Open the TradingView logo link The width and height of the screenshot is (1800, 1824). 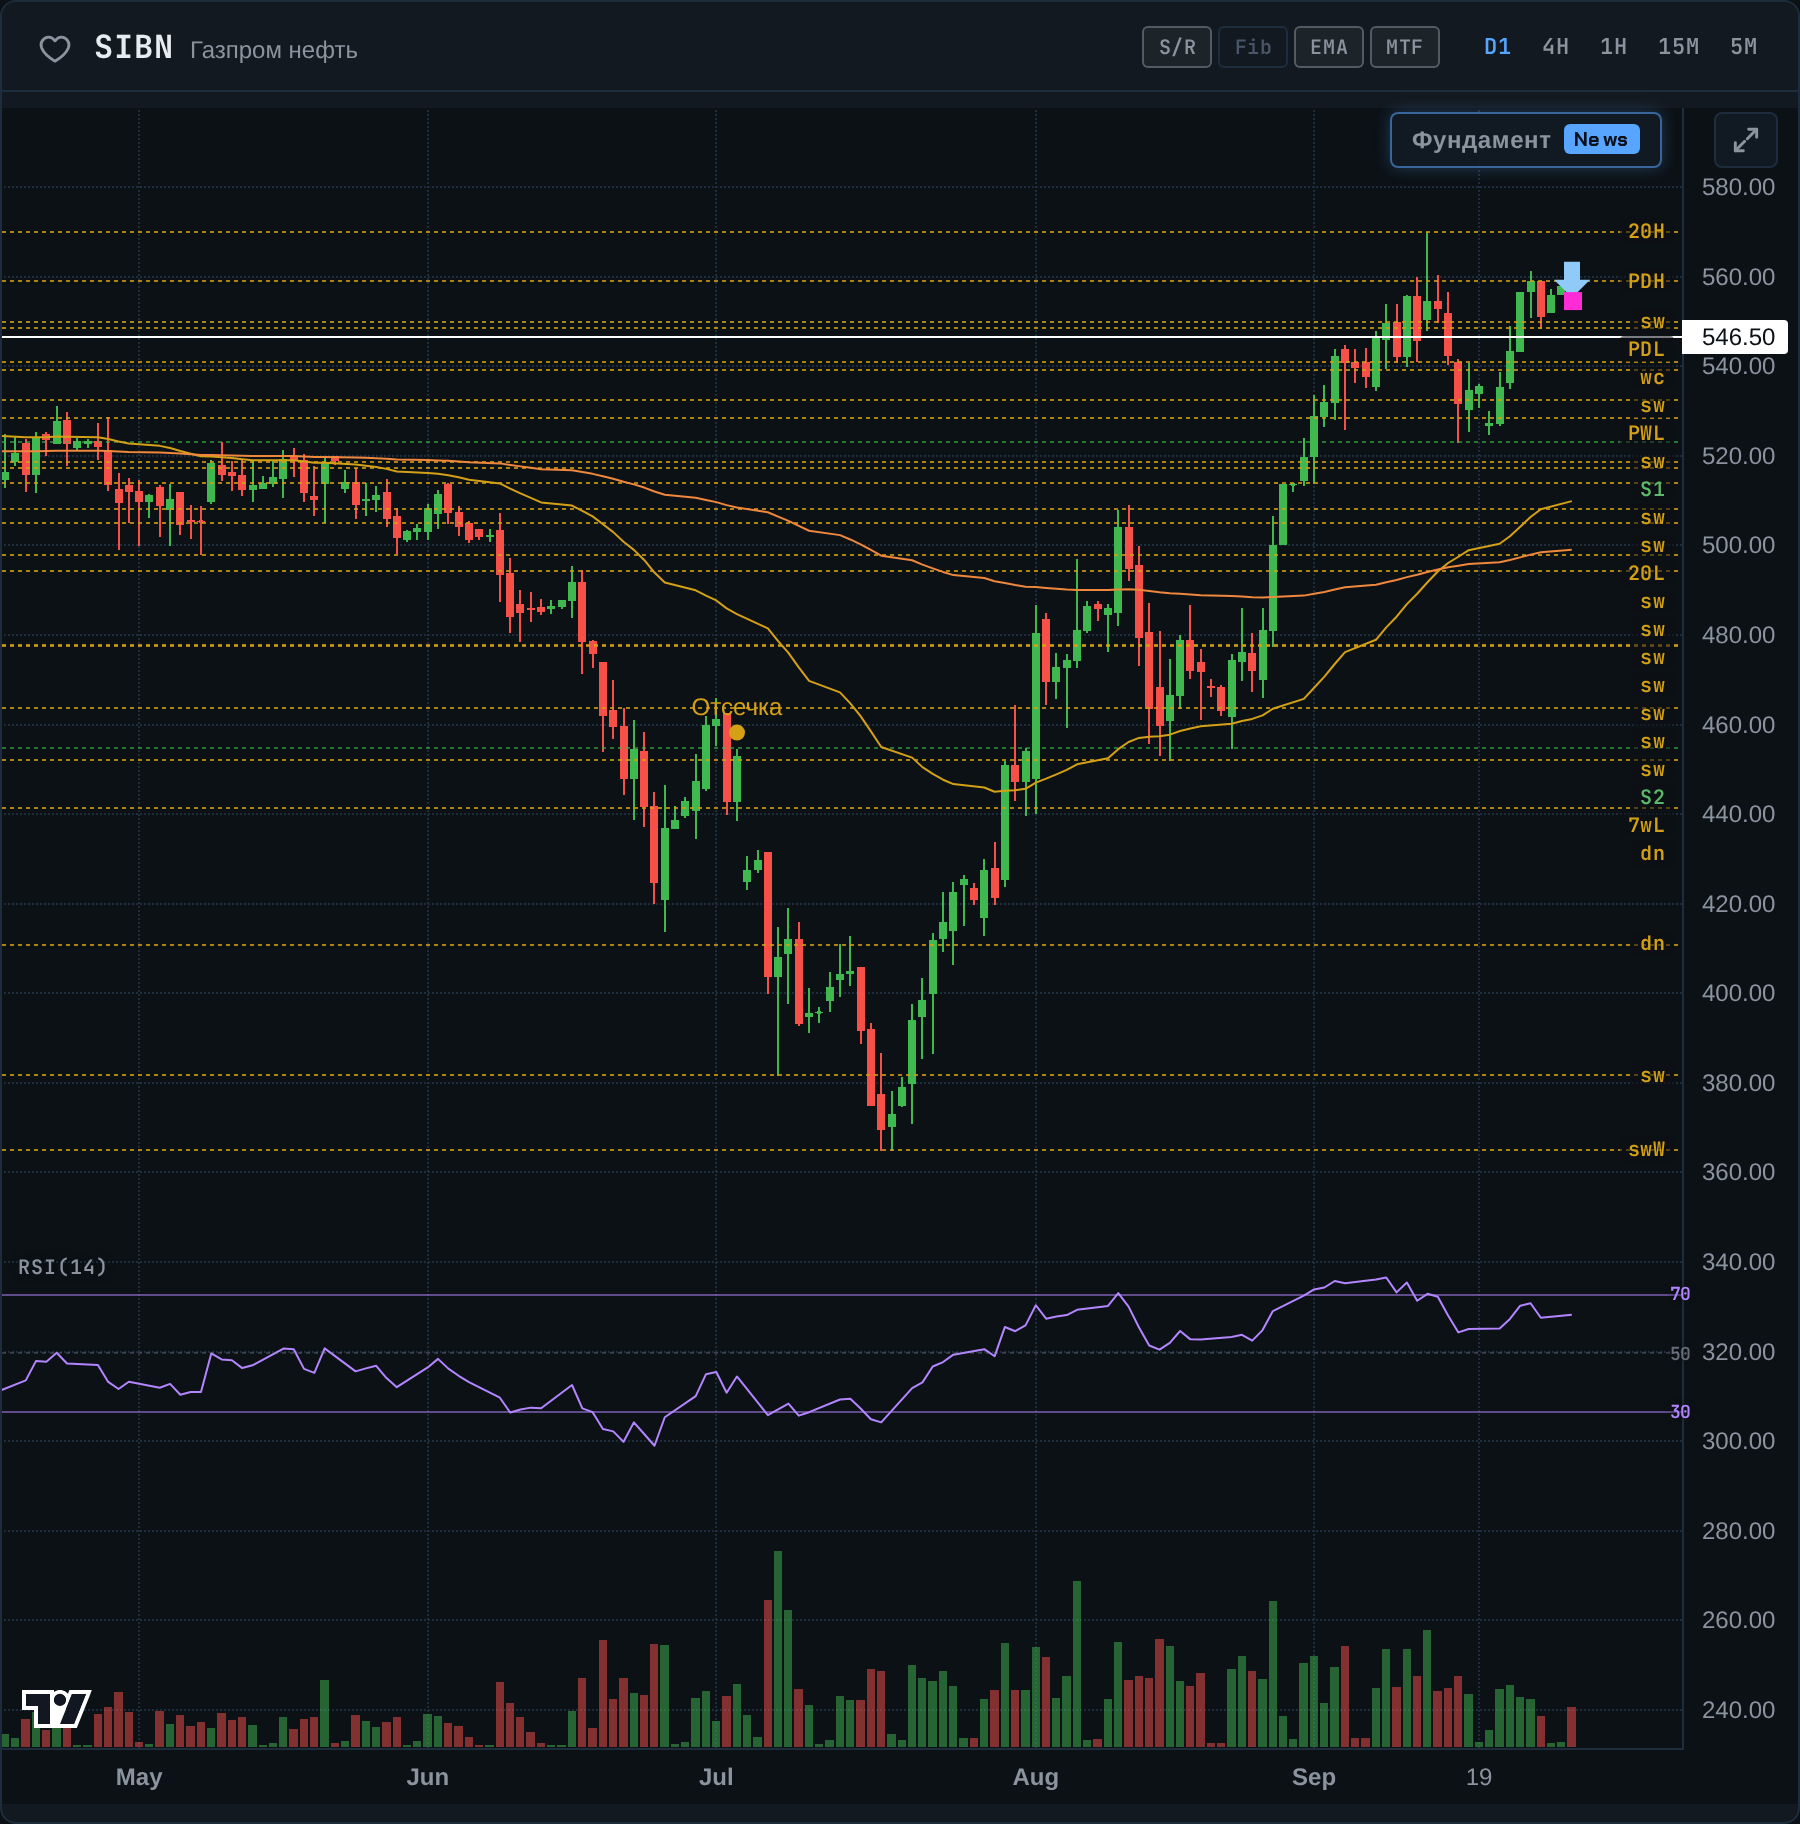56,1708
